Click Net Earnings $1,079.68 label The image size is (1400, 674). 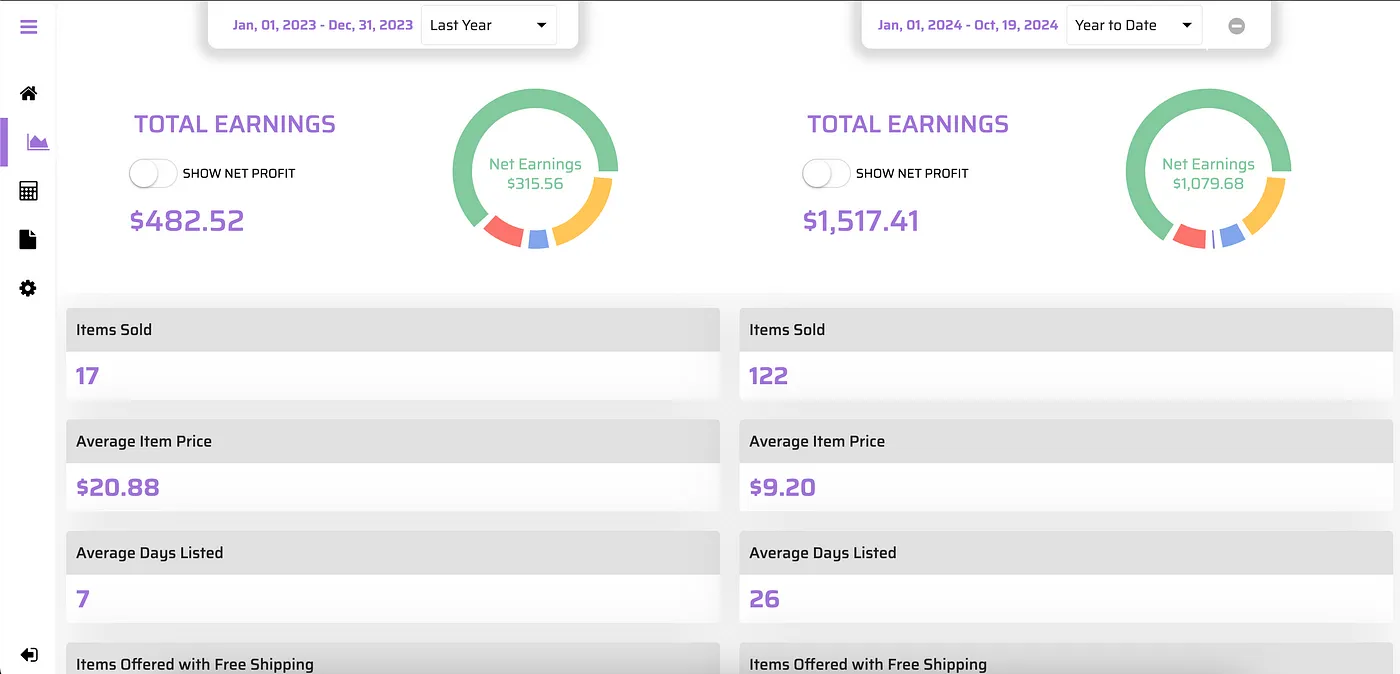click(x=1208, y=174)
